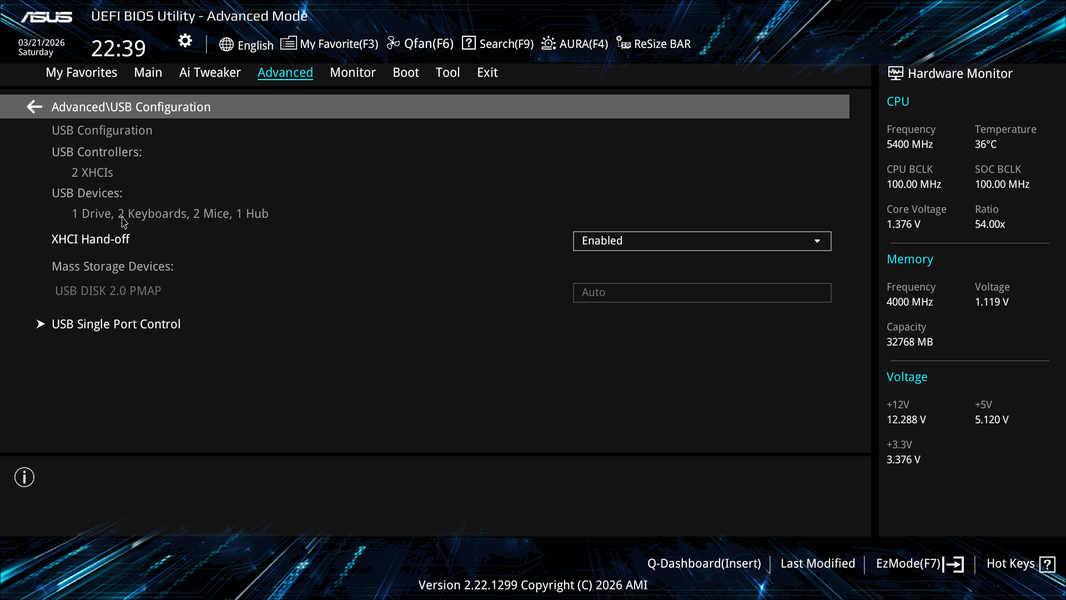Image resolution: width=1066 pixels, height=600 pixels.
Task: Click the ASUS logo
Action: pyautogui.click(x=46, y=17)
